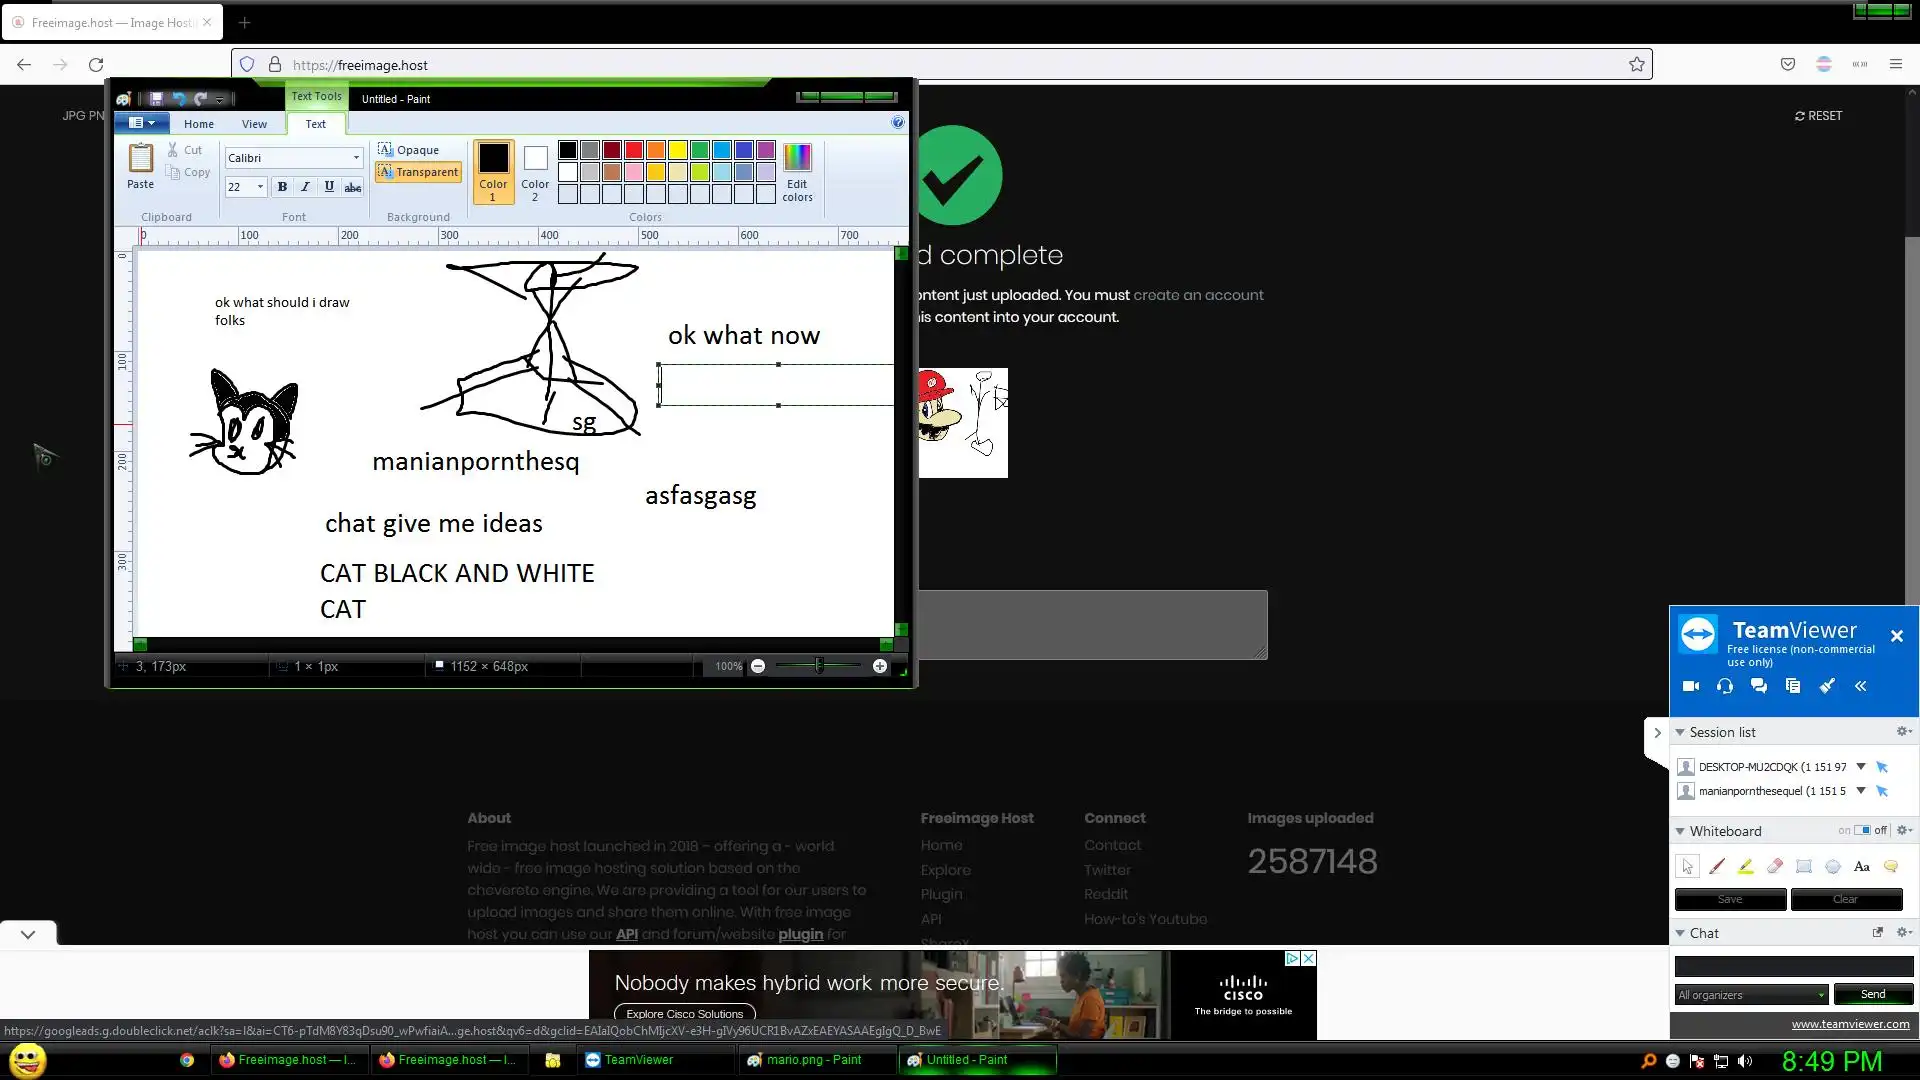Select the Whiteboard pen tool
Viewport: 1920px width, 1080px height.
[x=1717, y=867]
